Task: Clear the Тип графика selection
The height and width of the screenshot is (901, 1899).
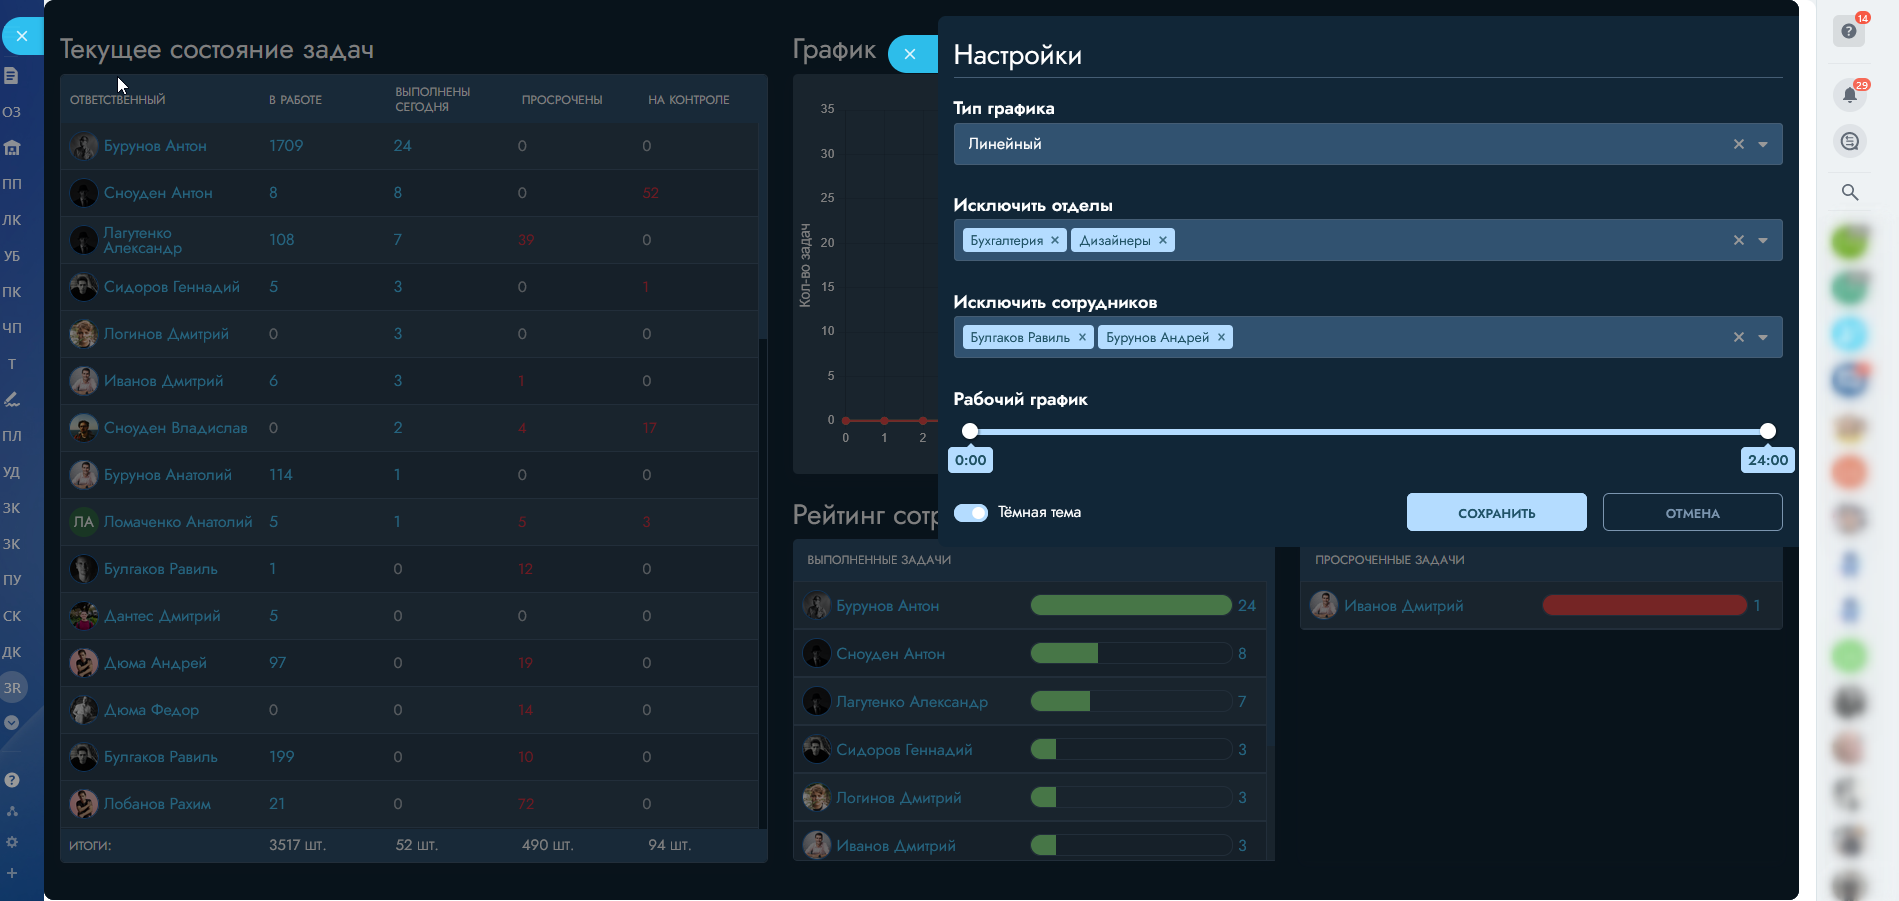Action: [1739, 144]
